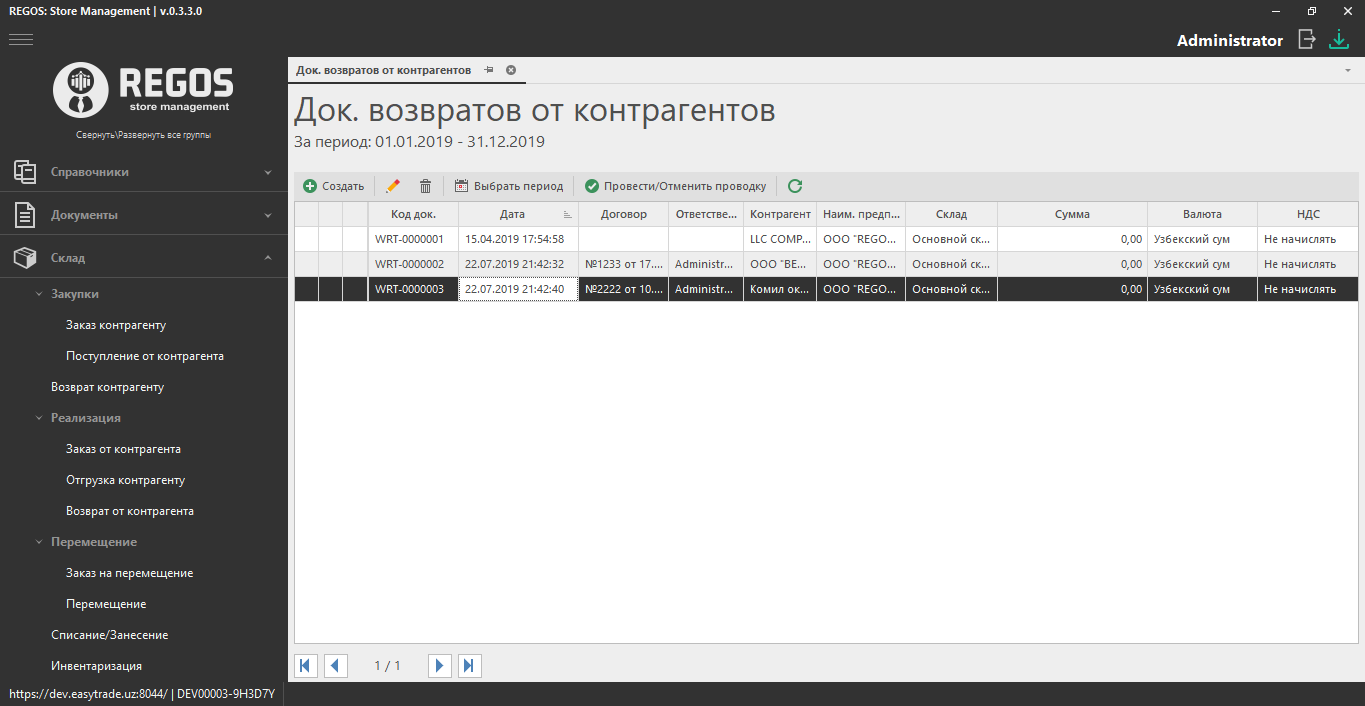
Task: Pin the document tab with pin icon
Action: (489, 70)
